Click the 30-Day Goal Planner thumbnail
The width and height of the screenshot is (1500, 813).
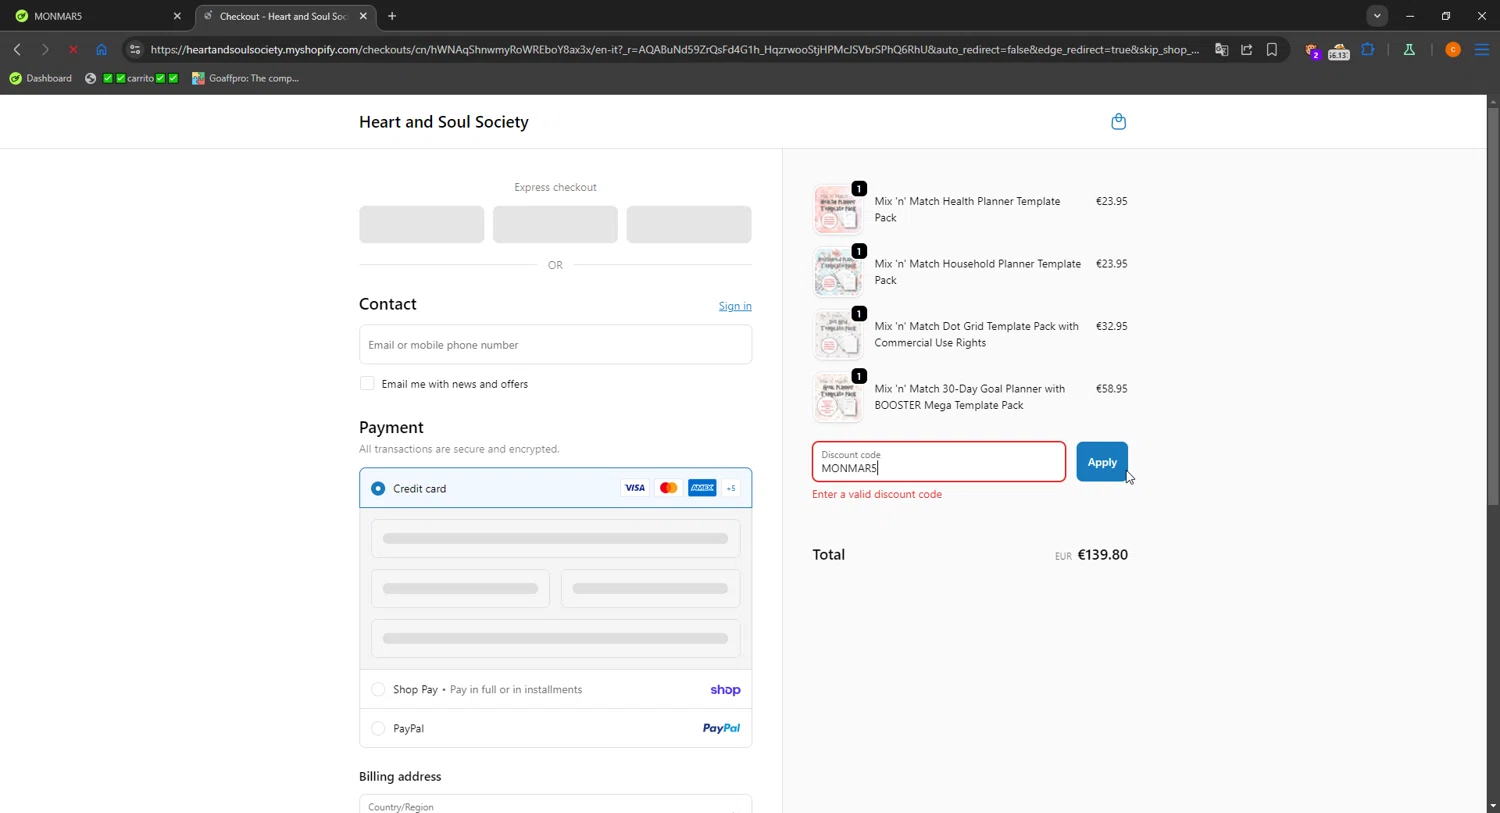coord(837,397)
